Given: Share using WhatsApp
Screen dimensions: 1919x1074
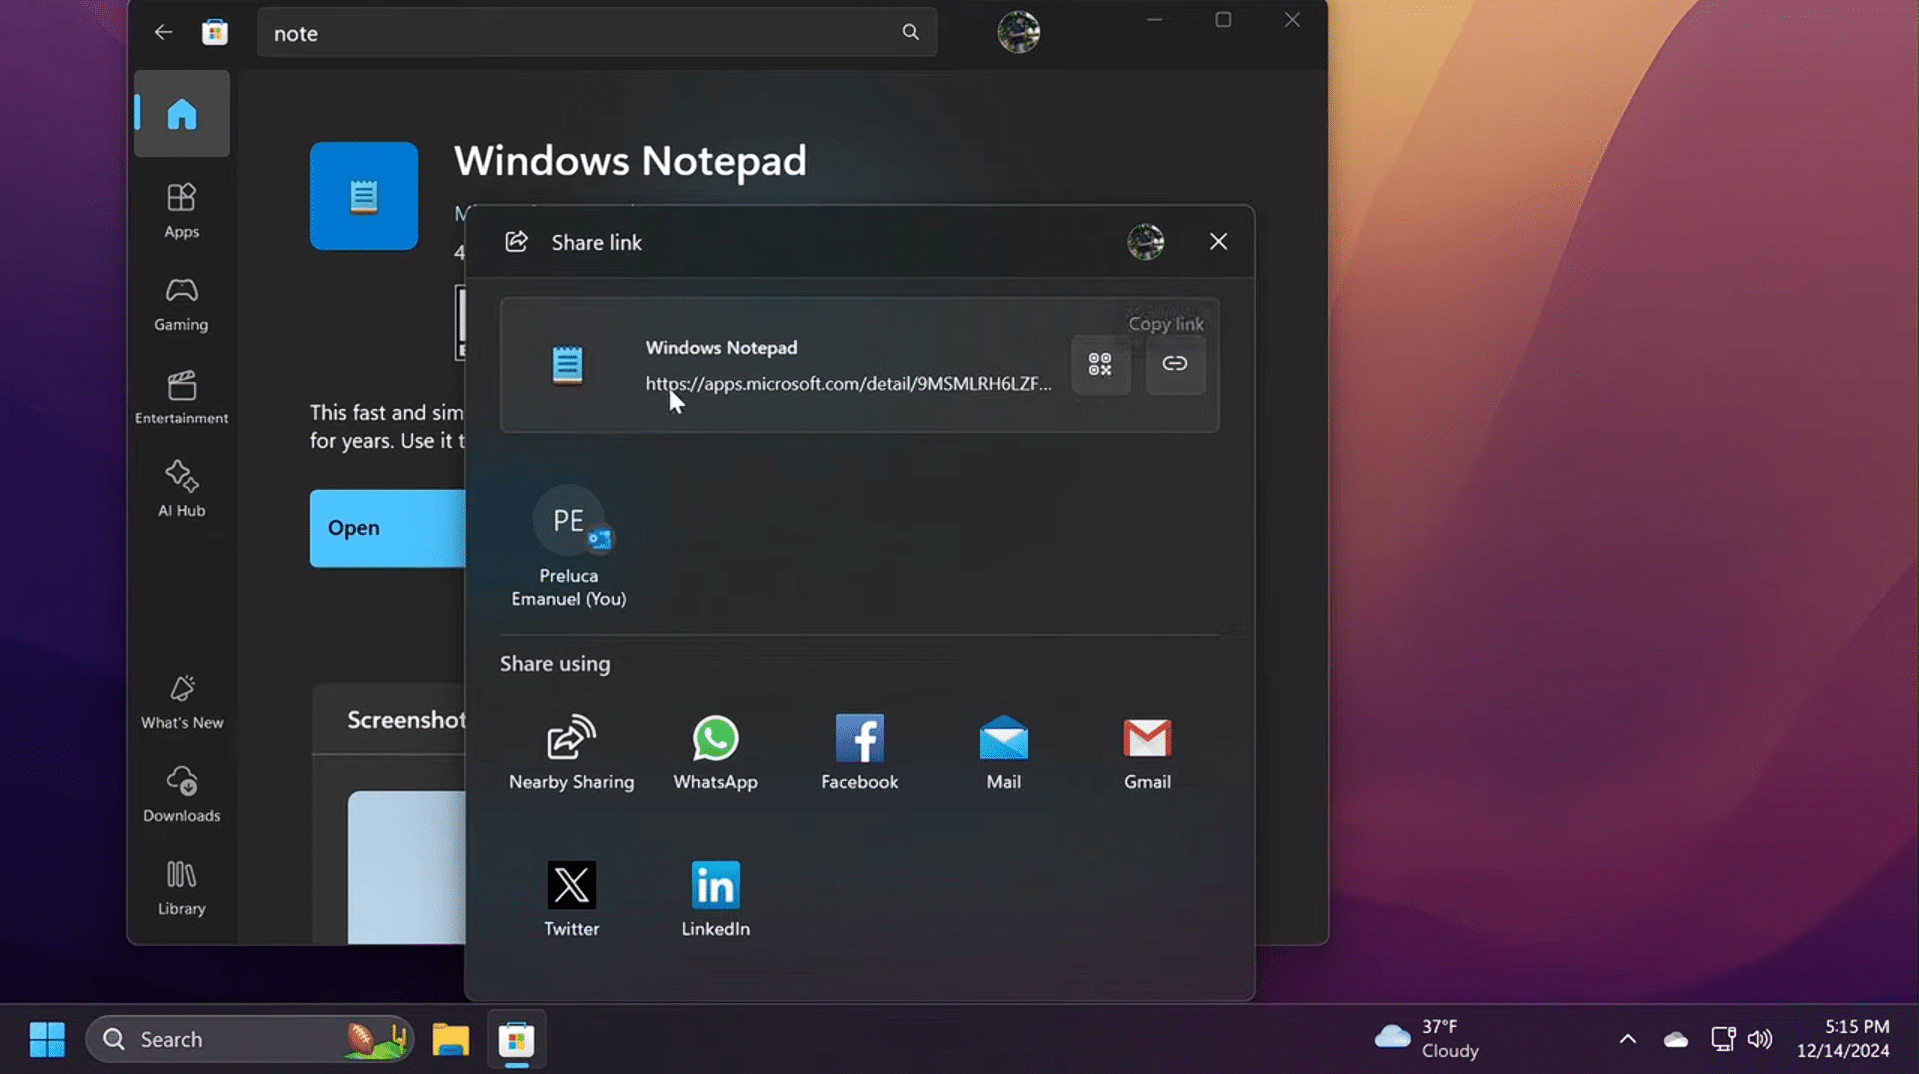Looking at the screenshot, I should (x=715, y=753).
